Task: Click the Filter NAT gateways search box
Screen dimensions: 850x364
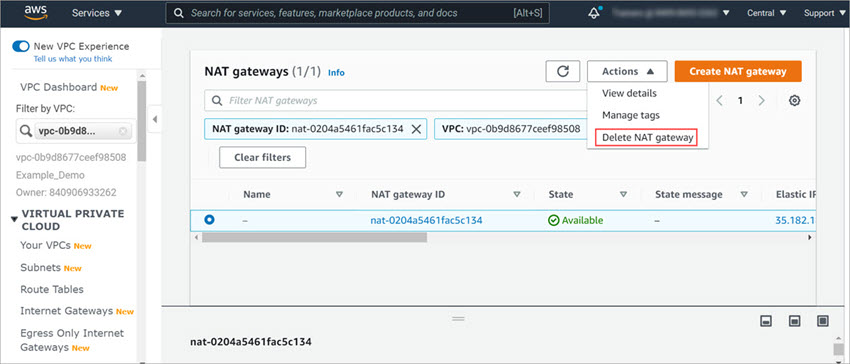Action: (x=396, y=100)
